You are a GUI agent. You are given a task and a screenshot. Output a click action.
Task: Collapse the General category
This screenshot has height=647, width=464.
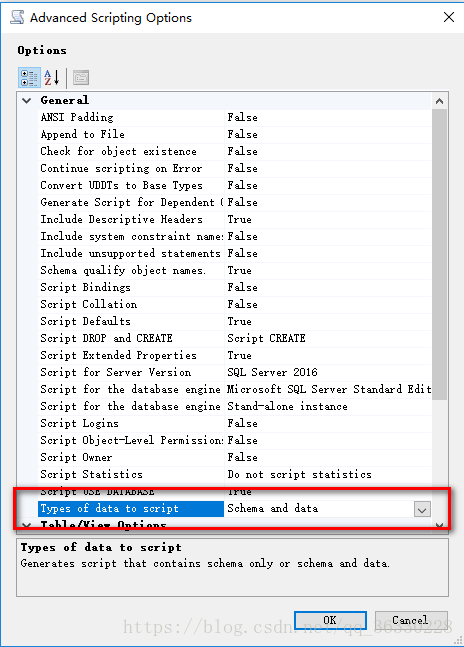click(27, 100)
